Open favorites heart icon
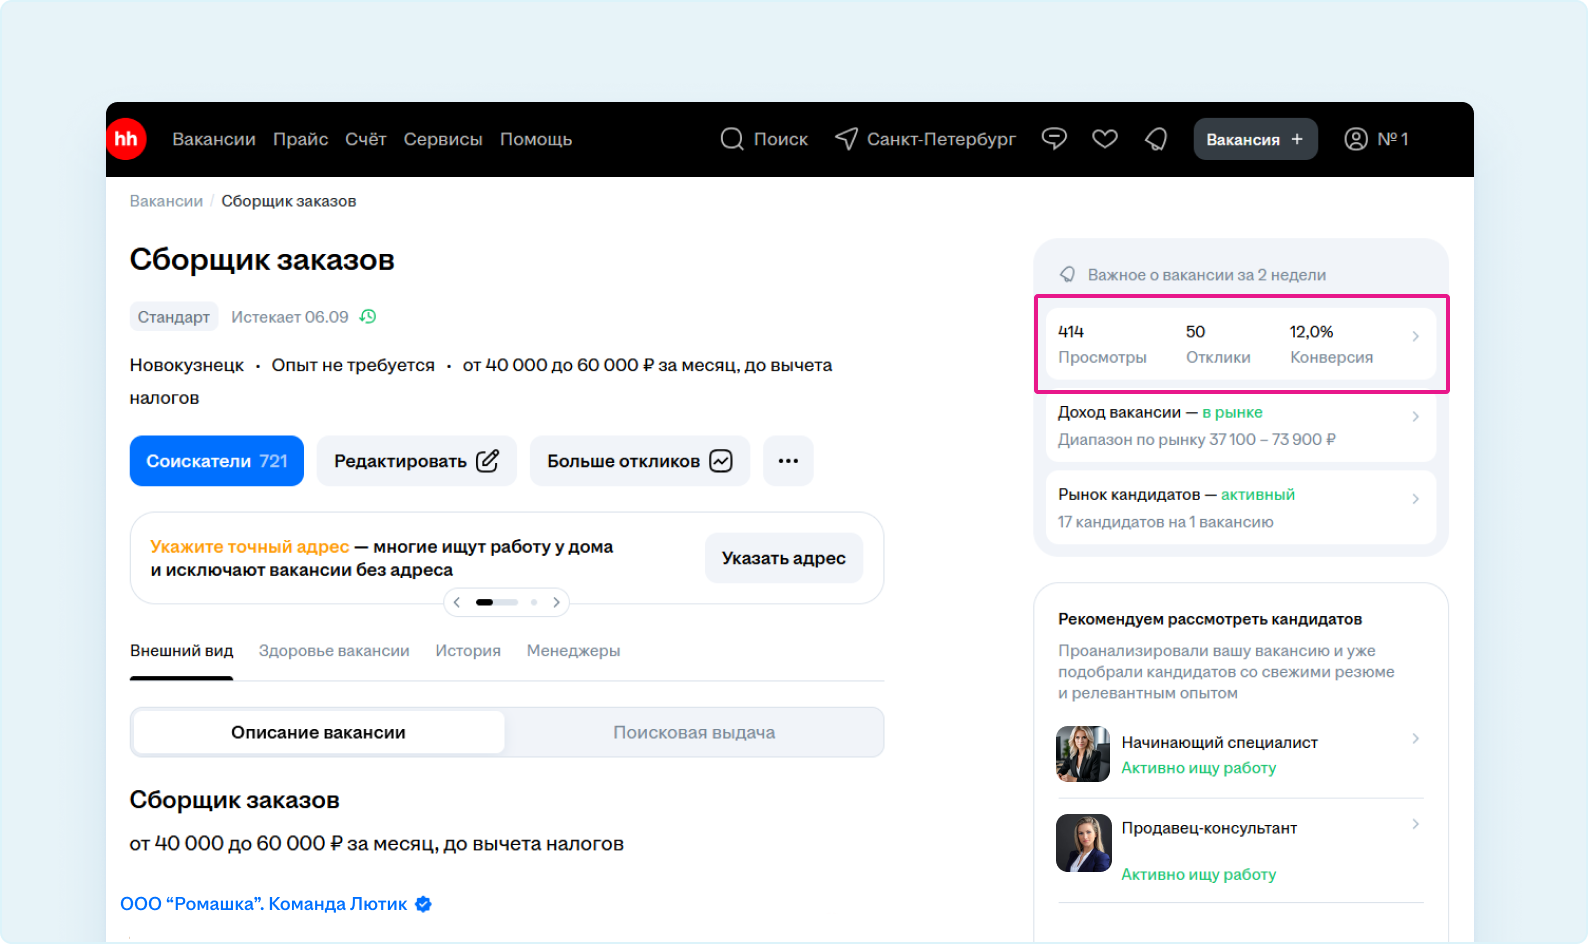The width and height of the screenshot is (1588, 944). coord(1105,139)
